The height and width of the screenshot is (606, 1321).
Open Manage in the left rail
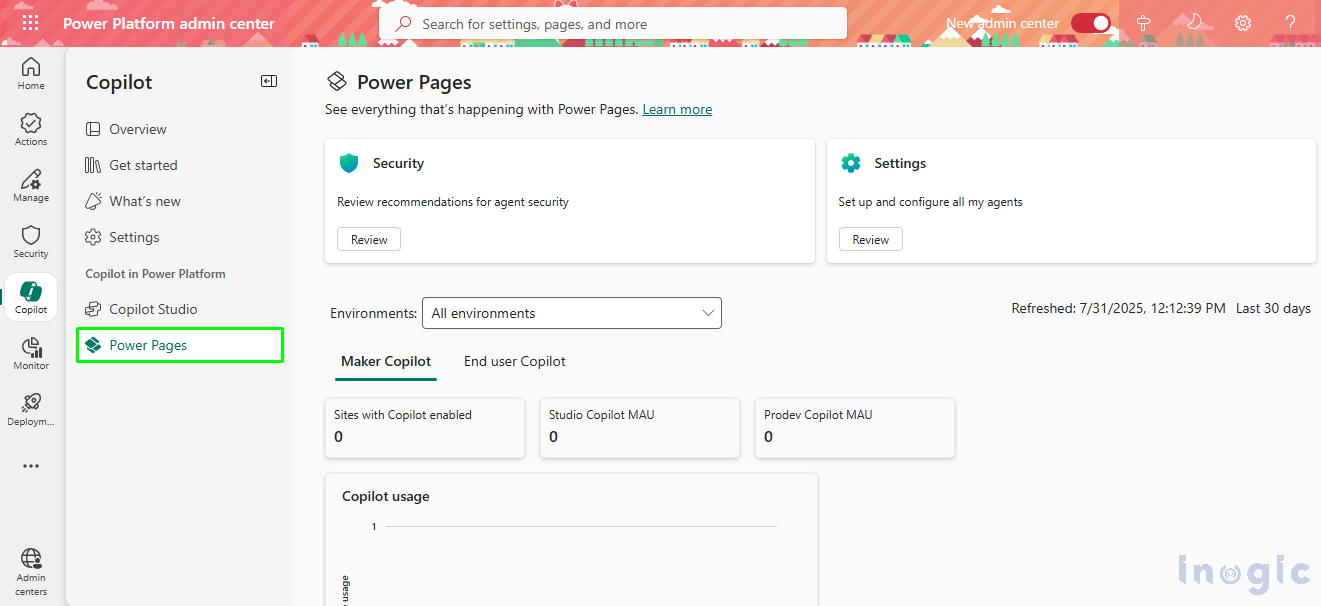point(31,186)
